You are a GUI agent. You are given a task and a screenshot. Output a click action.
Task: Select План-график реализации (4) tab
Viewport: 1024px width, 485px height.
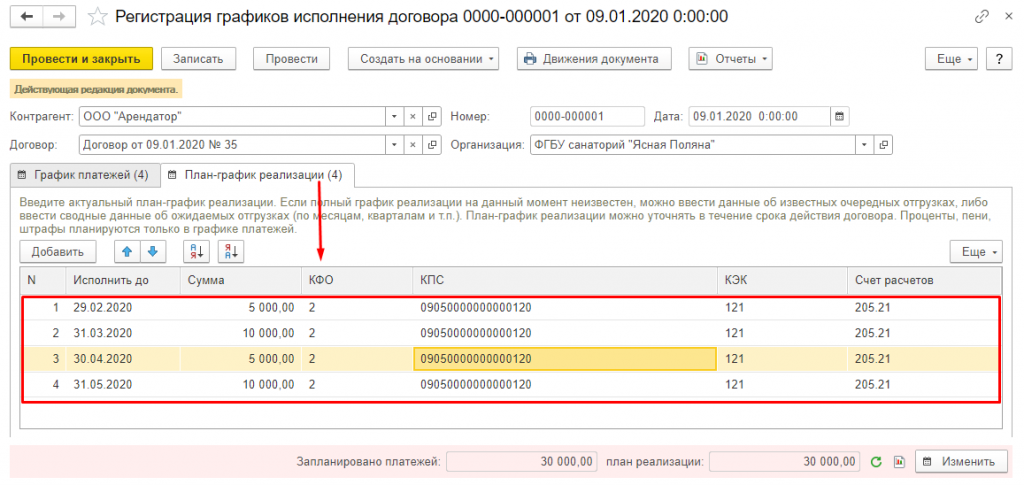pos(255,176)
